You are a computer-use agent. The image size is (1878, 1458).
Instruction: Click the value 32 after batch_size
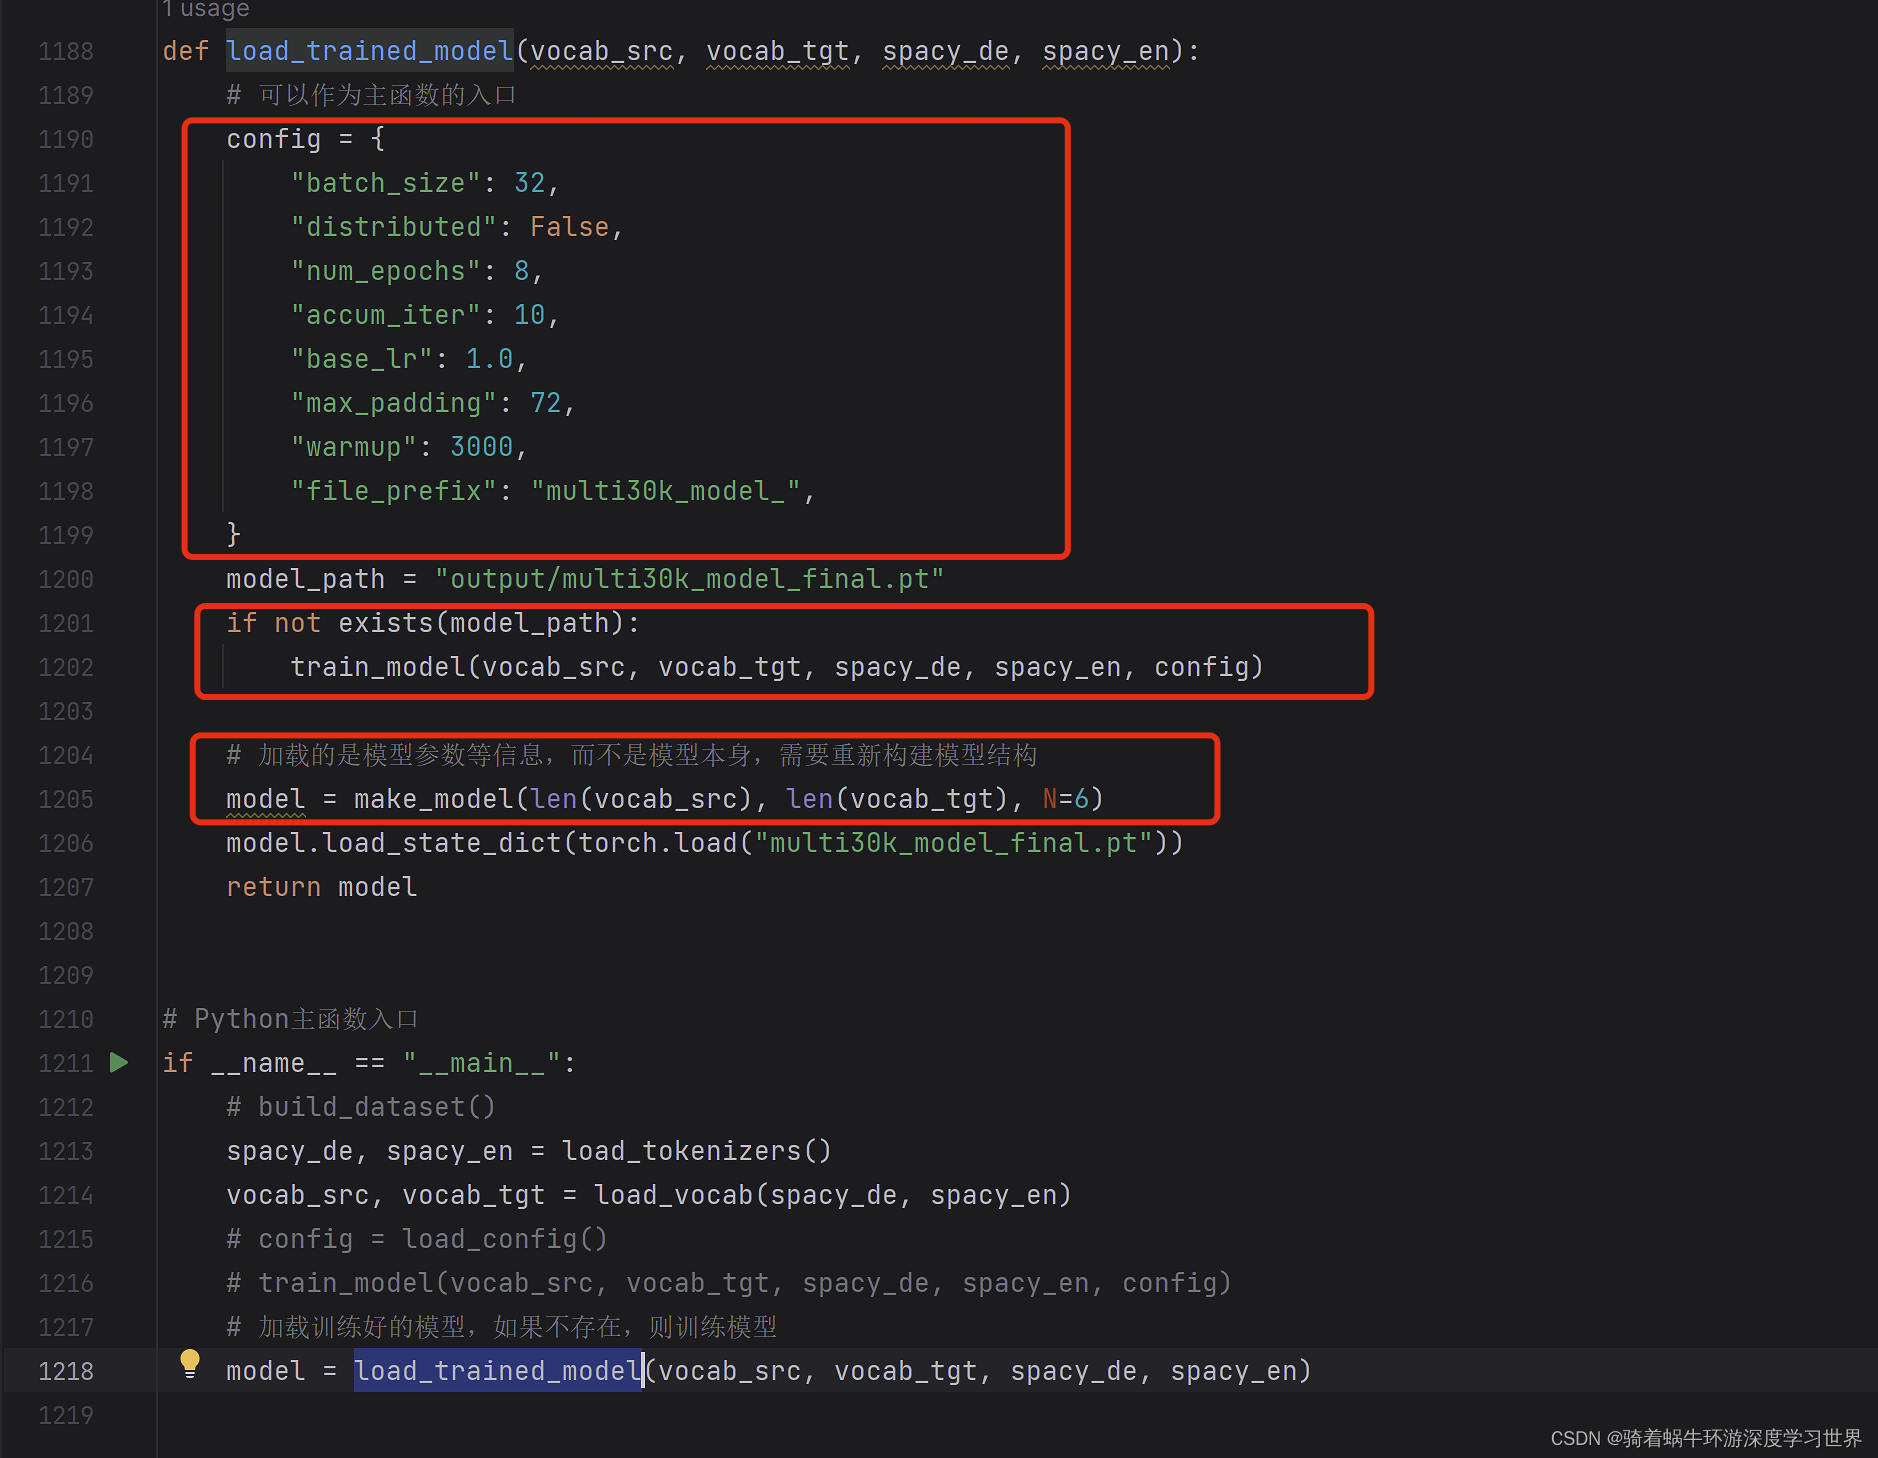pyautogui.click(x=529, y=183)
